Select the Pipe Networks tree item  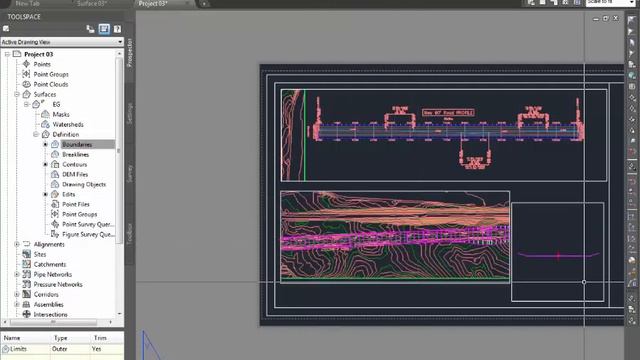point(53,274)
